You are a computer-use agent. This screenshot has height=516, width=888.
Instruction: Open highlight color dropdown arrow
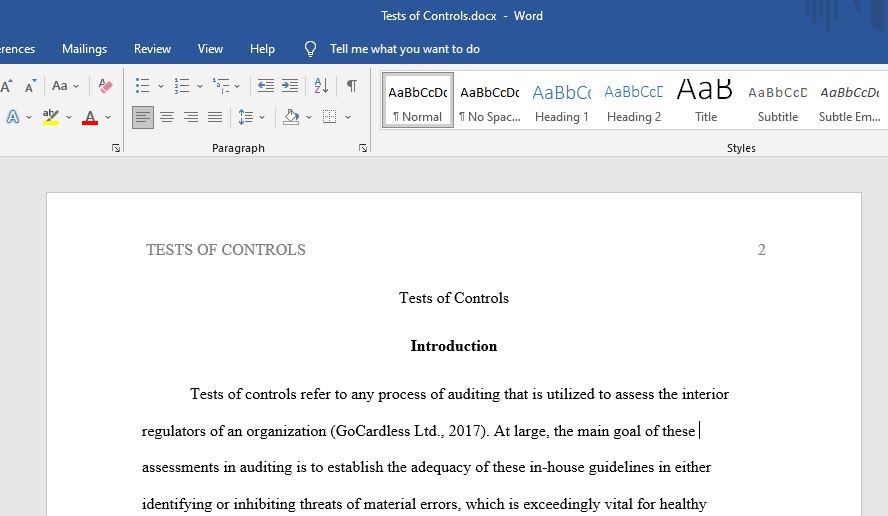pos(69,117)
